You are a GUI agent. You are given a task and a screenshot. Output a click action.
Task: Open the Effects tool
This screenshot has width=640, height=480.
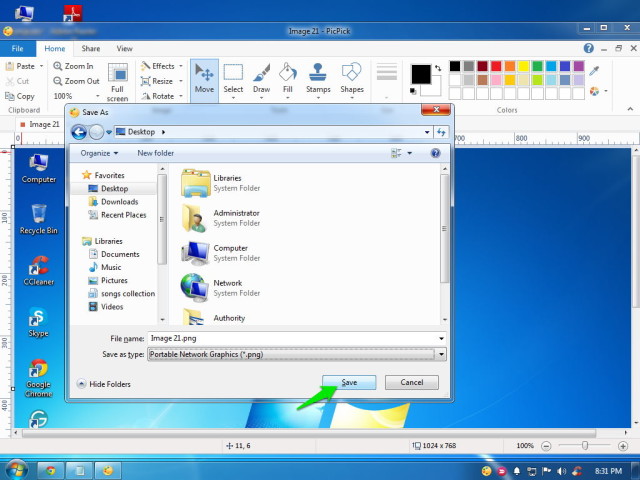pyautogui.click(x=158, y=66)
